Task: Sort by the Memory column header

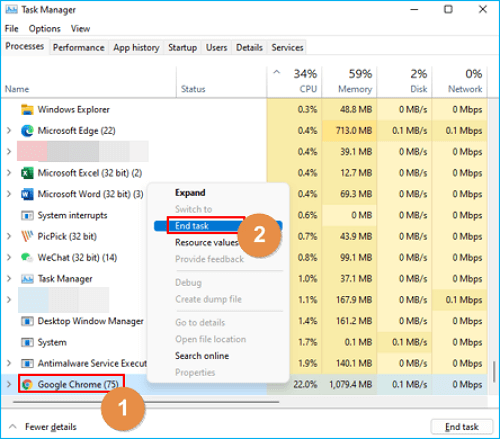Action: pyautogui.click(x=349, y=81)
